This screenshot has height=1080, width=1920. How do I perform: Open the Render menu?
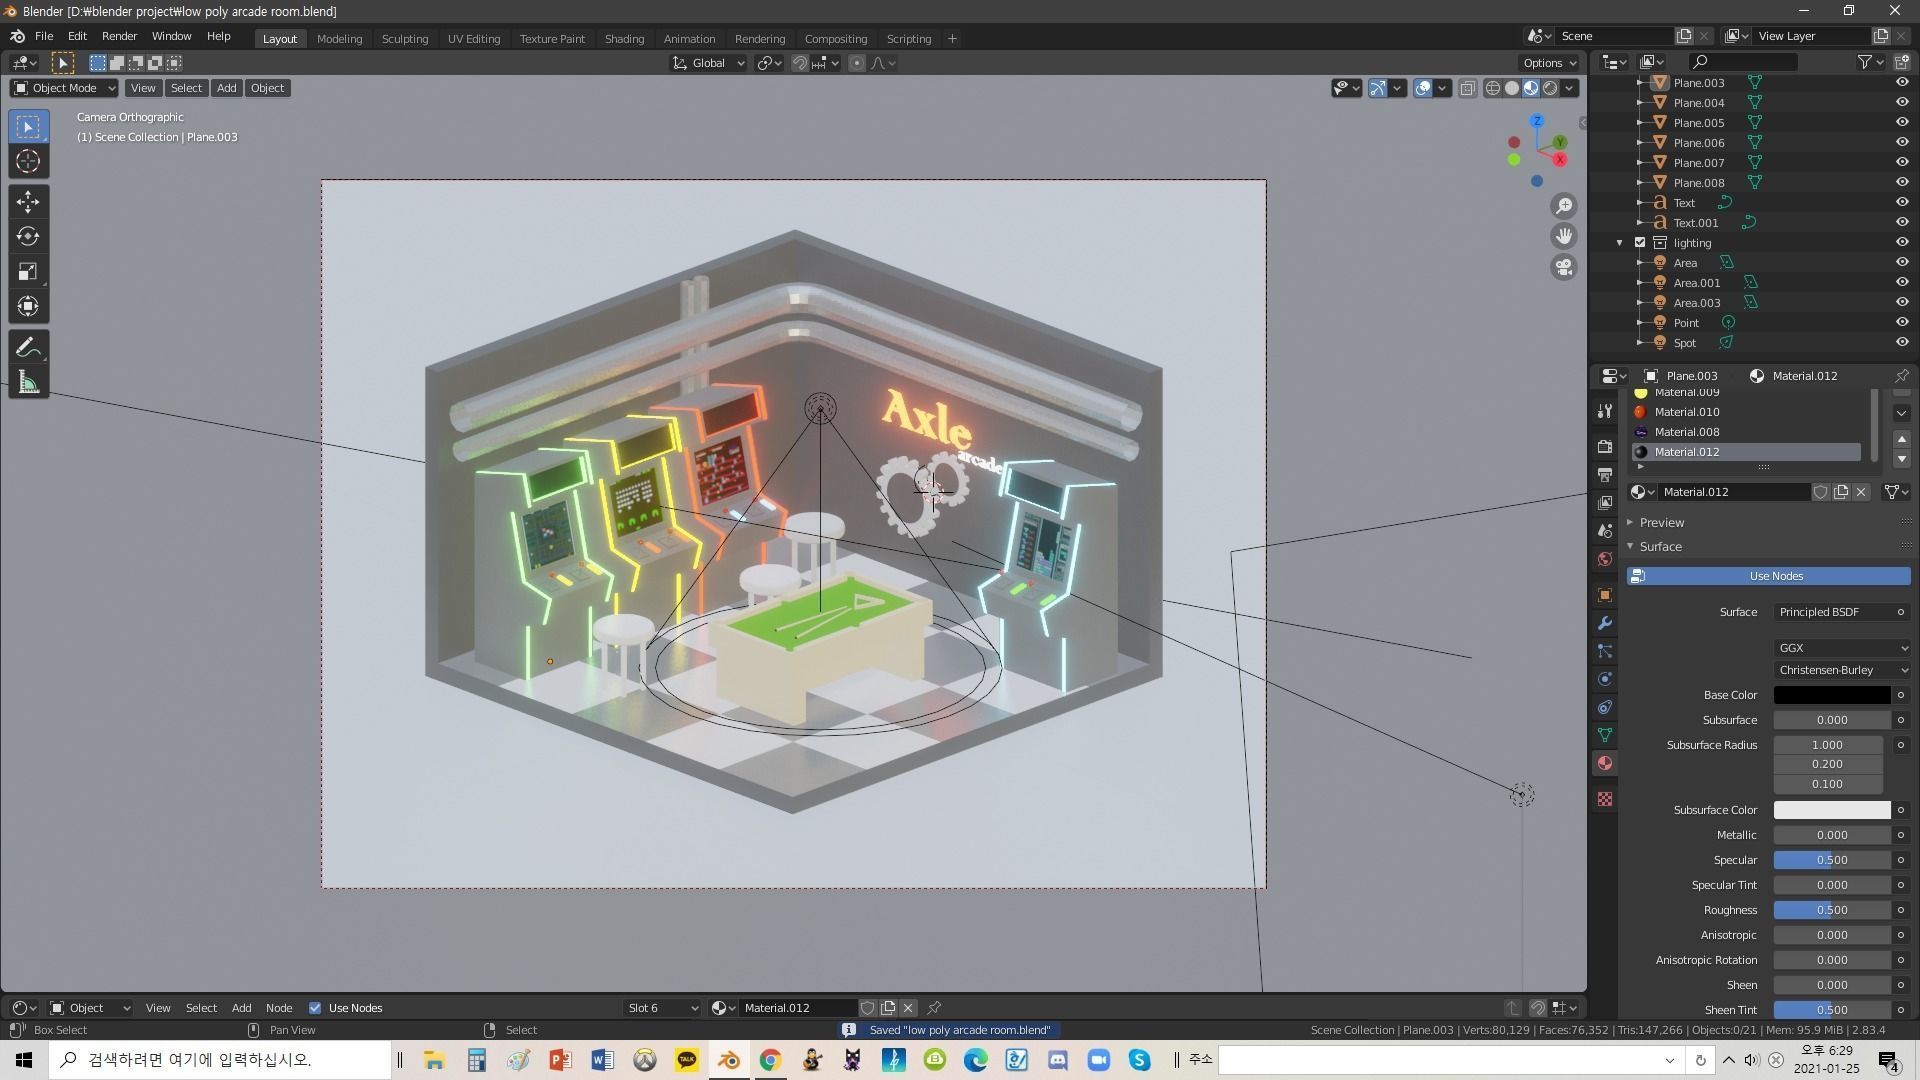[119, 36]
